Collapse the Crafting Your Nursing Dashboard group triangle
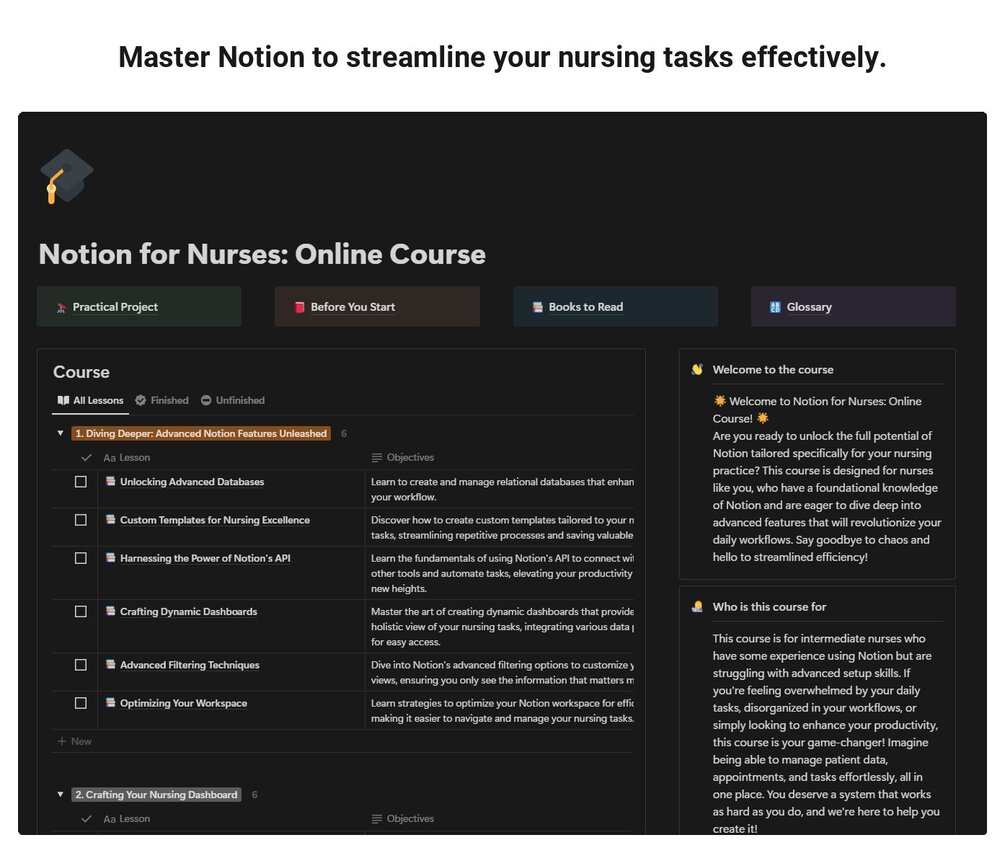The width and height of the screenshot is (1005, 853). 60,795
